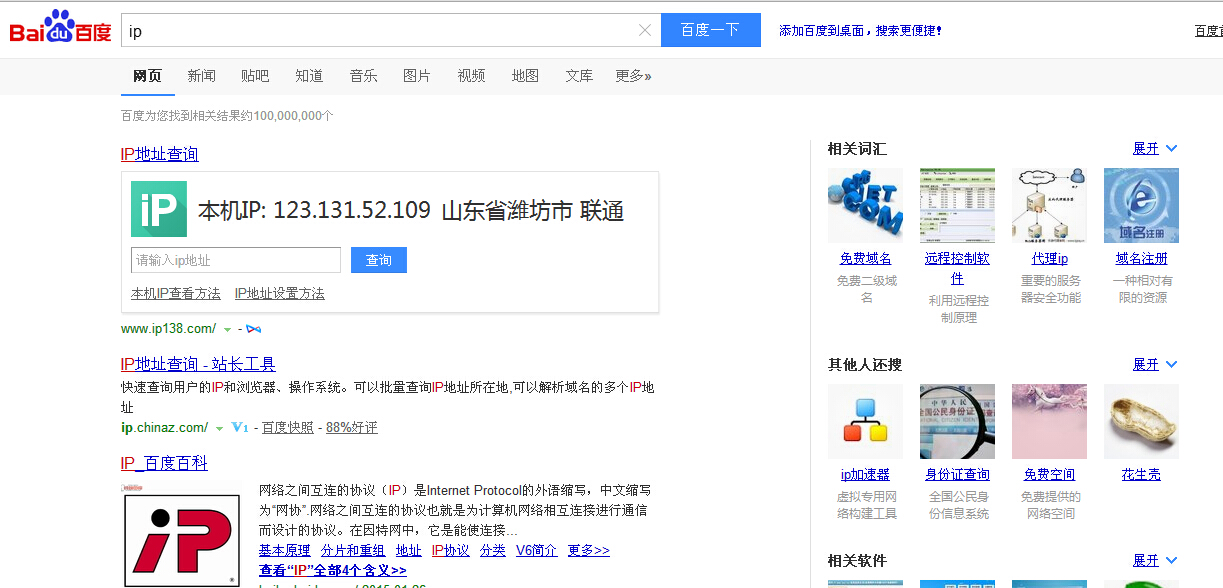Open the 88%好评 link
Image resolution: width=1223 pixels, height=588 pixels.
click(x=352, y=427)
